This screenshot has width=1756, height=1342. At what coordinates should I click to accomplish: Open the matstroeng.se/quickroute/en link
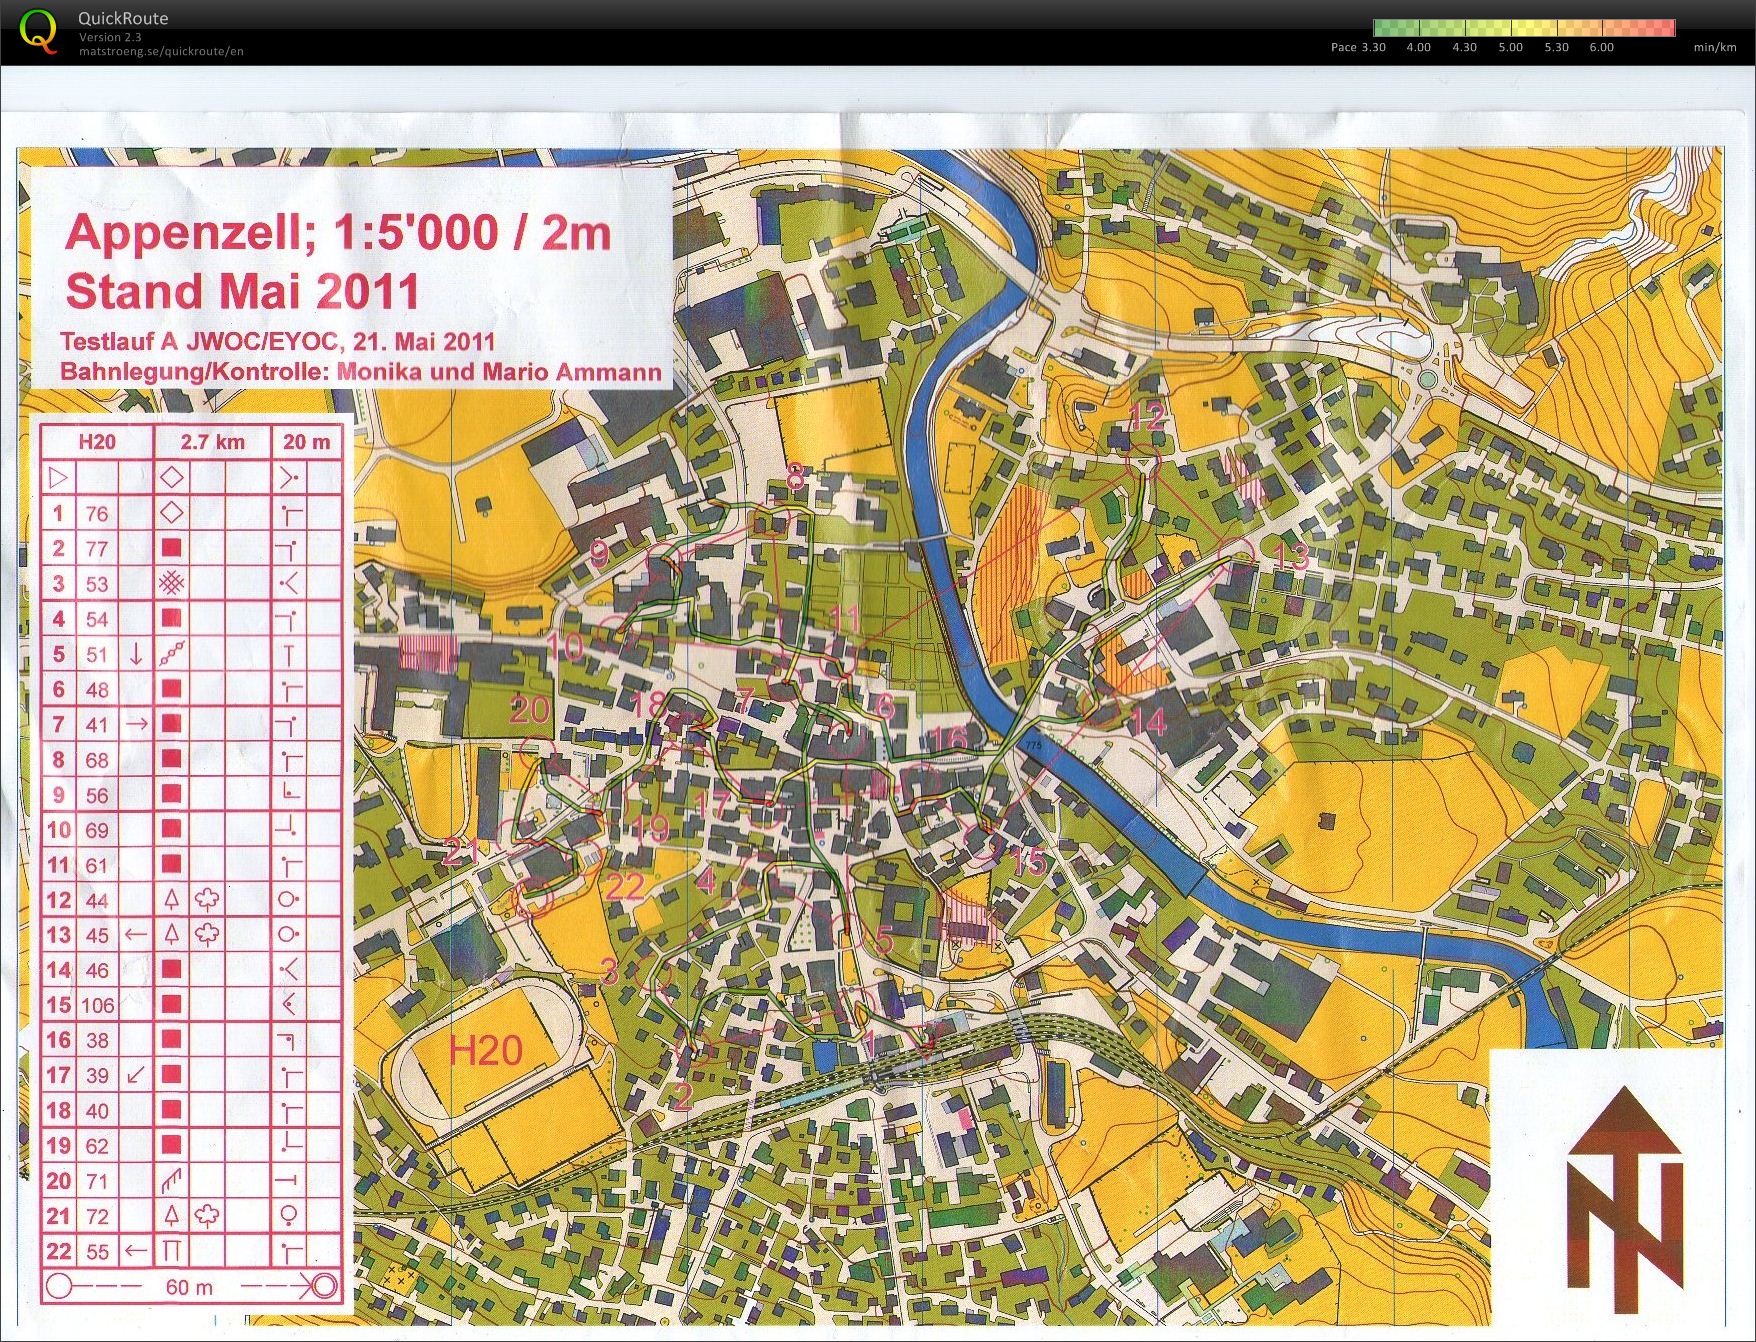pos(161,51)
